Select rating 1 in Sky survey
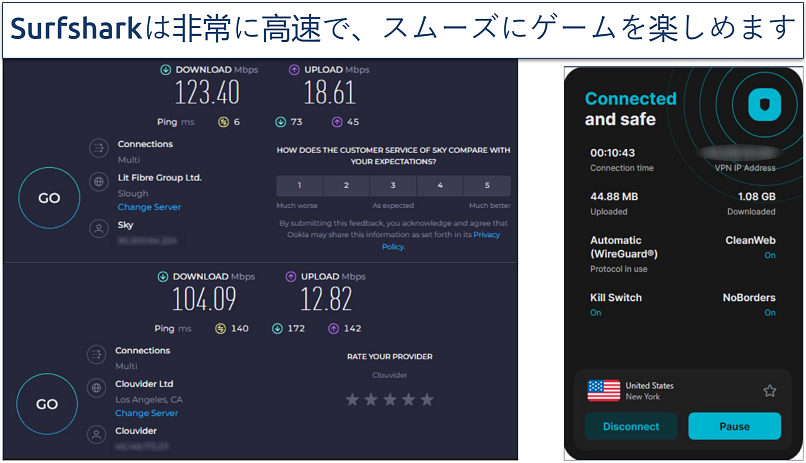The height and width of the screenshot is (463, 806). tap(299, 186)
